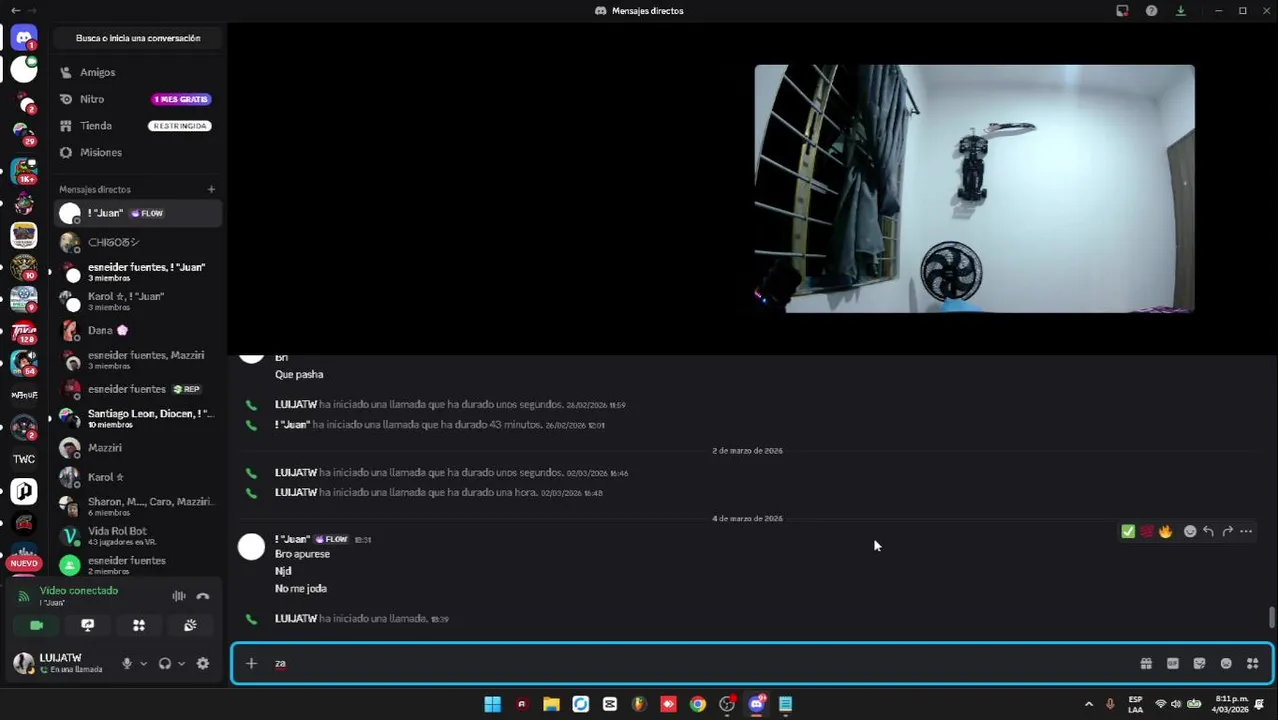React with green check mark emoji
1278x720 pixels.
1128,531
